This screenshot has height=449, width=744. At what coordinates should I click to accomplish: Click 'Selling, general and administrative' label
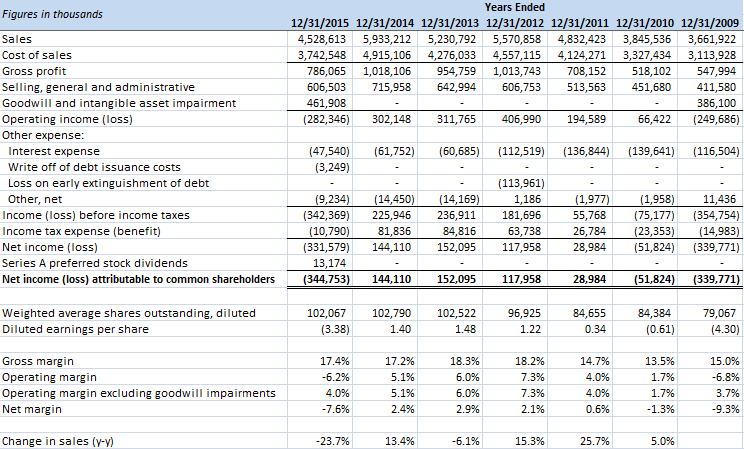(x=98, y=87)
